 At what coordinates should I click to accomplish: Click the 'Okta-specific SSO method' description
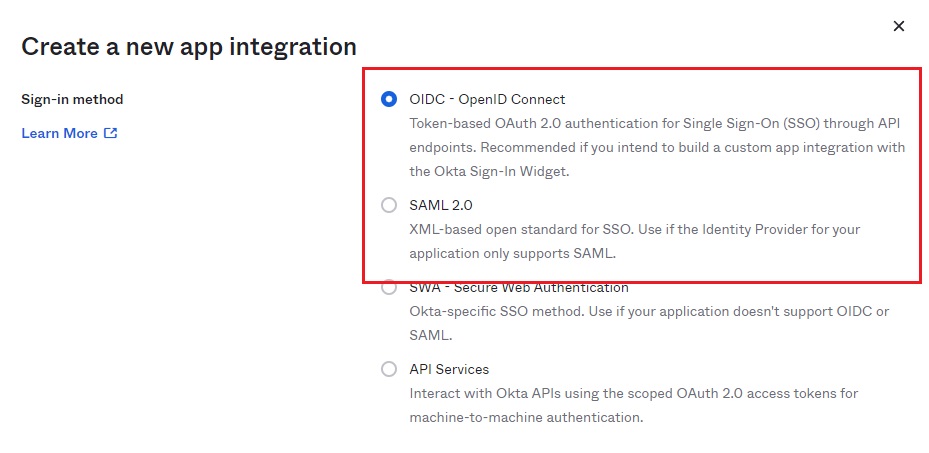[649, 311]
